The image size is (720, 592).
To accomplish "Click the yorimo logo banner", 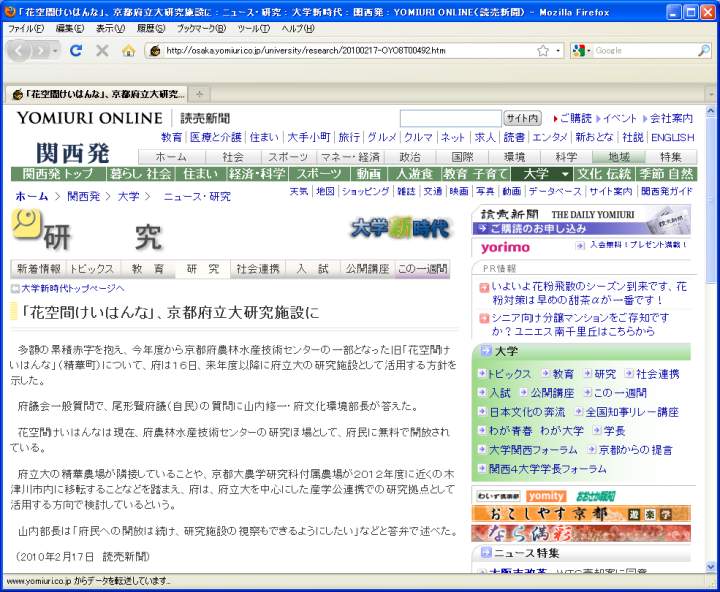I will click(506, 246).
